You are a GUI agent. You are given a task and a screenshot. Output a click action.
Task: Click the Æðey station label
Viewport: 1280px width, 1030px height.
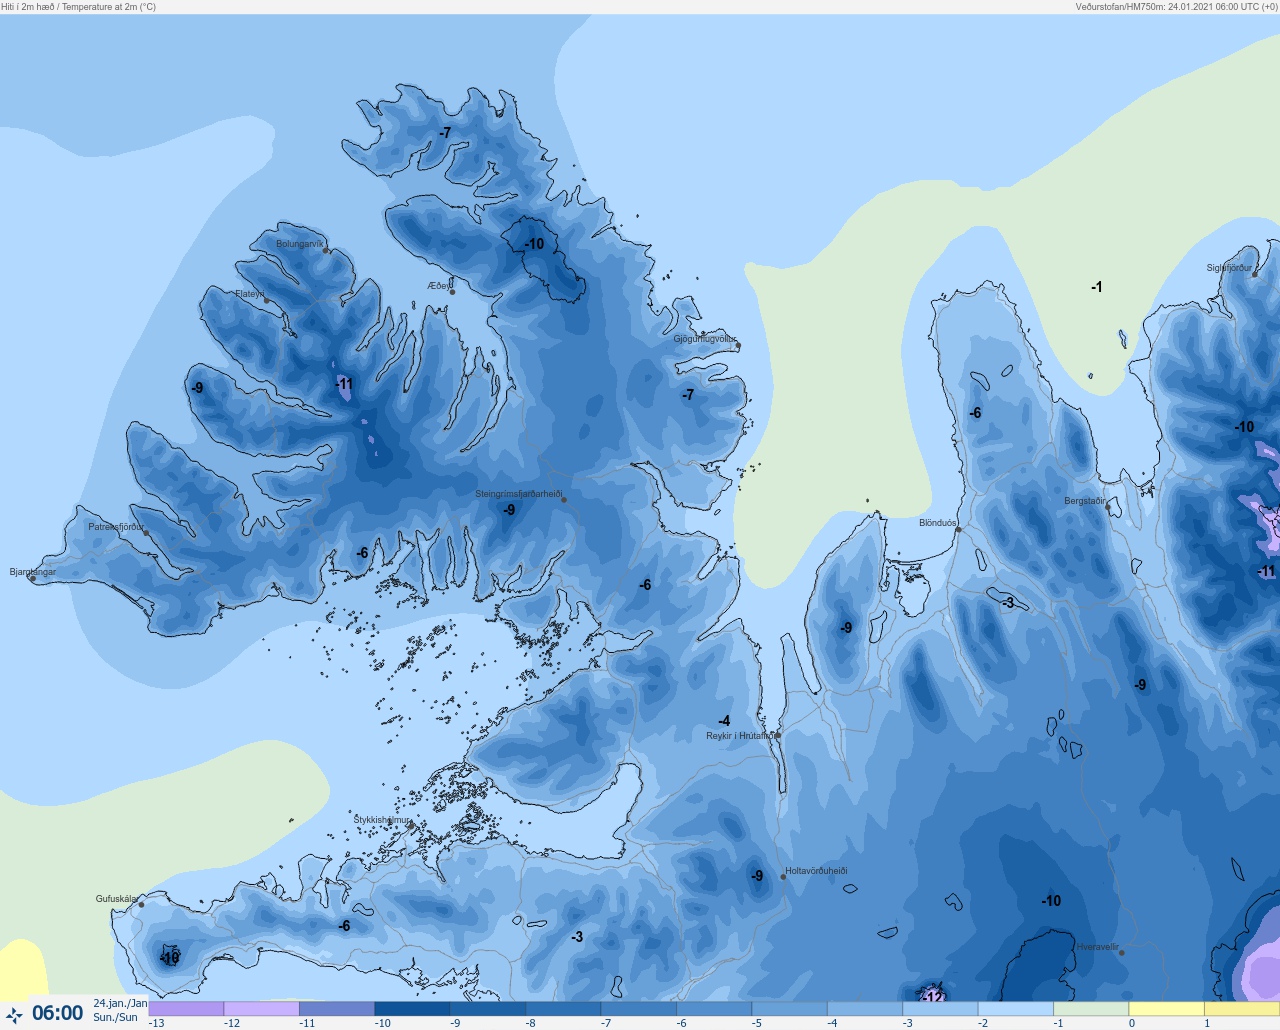coord(439,286)
